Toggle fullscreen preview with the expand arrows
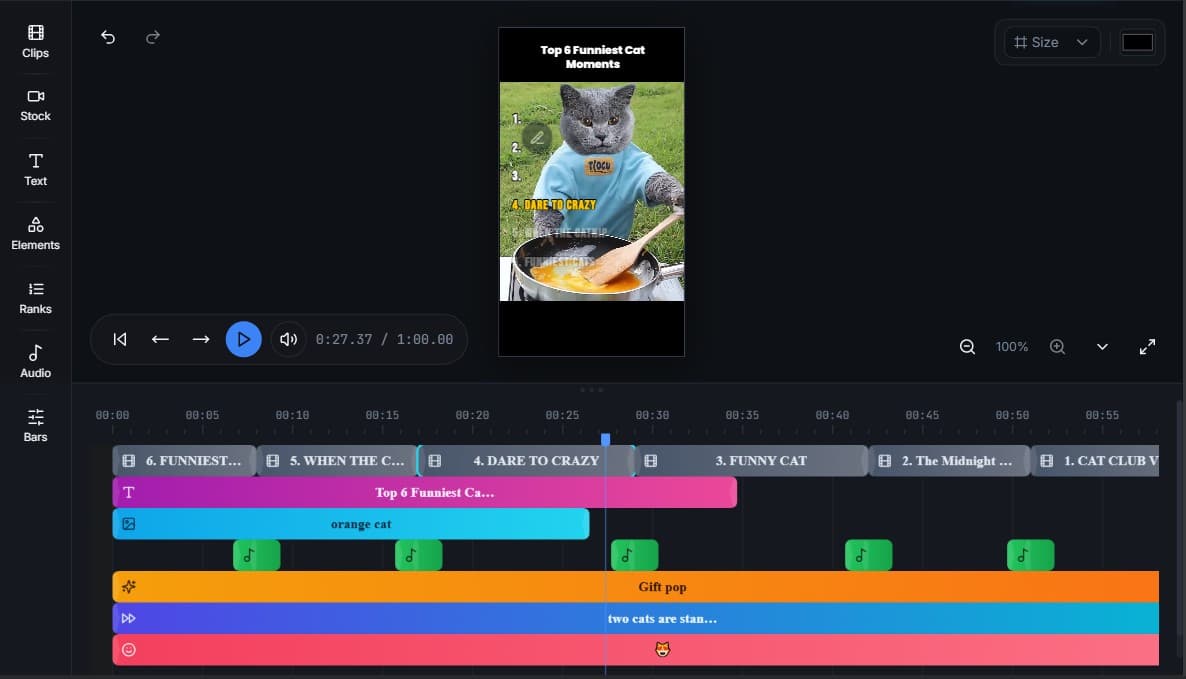The height and width of the screenshot is (679, 1186). (x=1147, y=346)
